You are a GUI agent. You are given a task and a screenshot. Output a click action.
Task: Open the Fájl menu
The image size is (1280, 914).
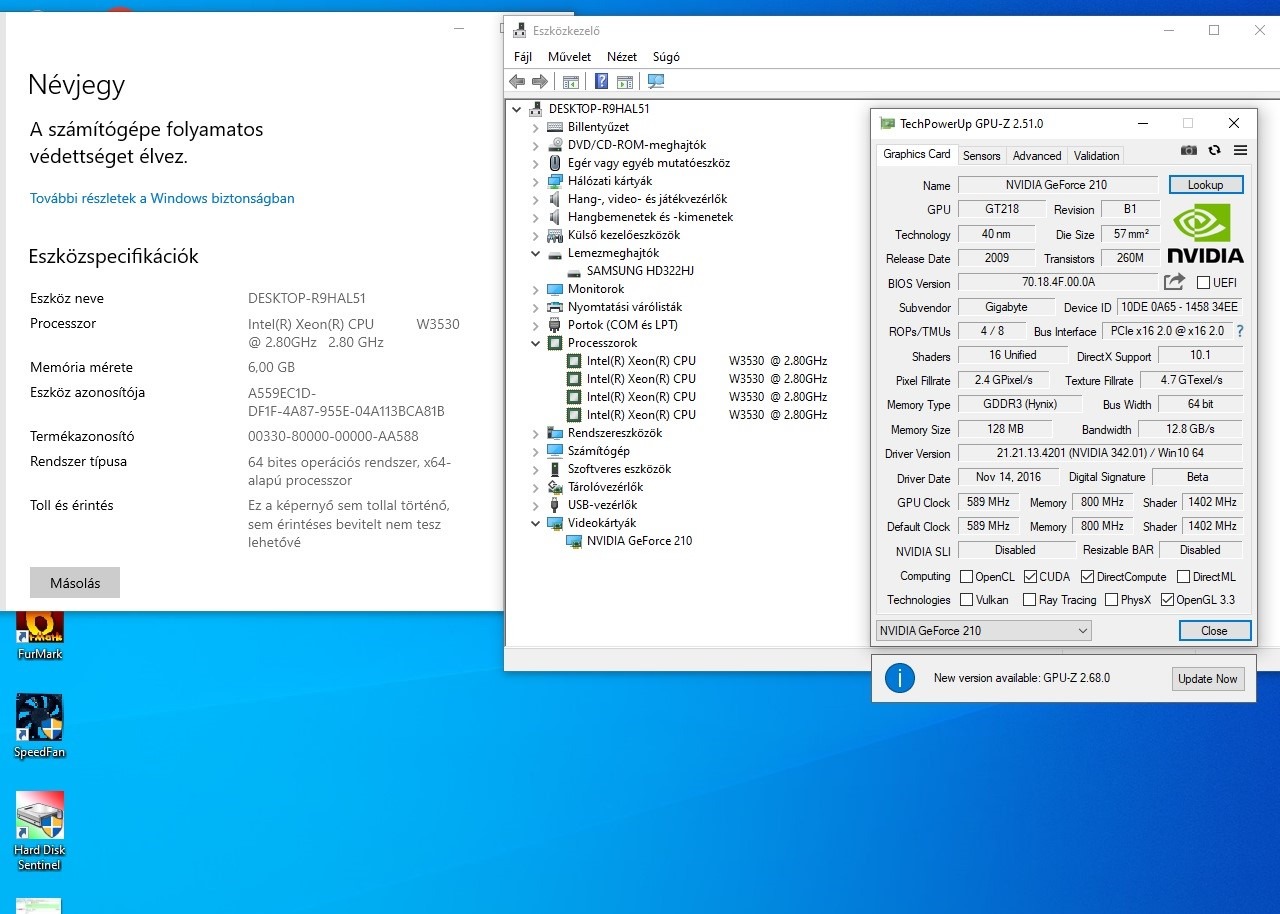[523, 57]
